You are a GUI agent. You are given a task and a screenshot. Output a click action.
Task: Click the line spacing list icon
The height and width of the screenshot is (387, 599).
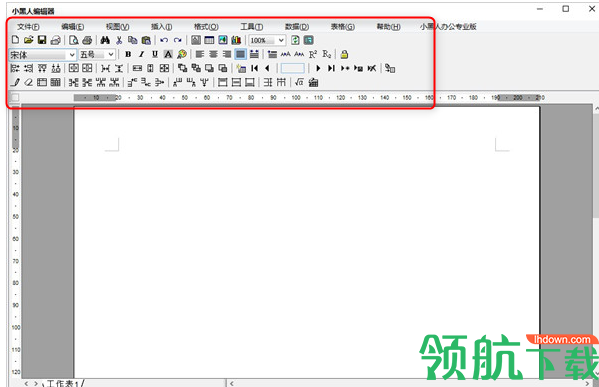point(272,54)
